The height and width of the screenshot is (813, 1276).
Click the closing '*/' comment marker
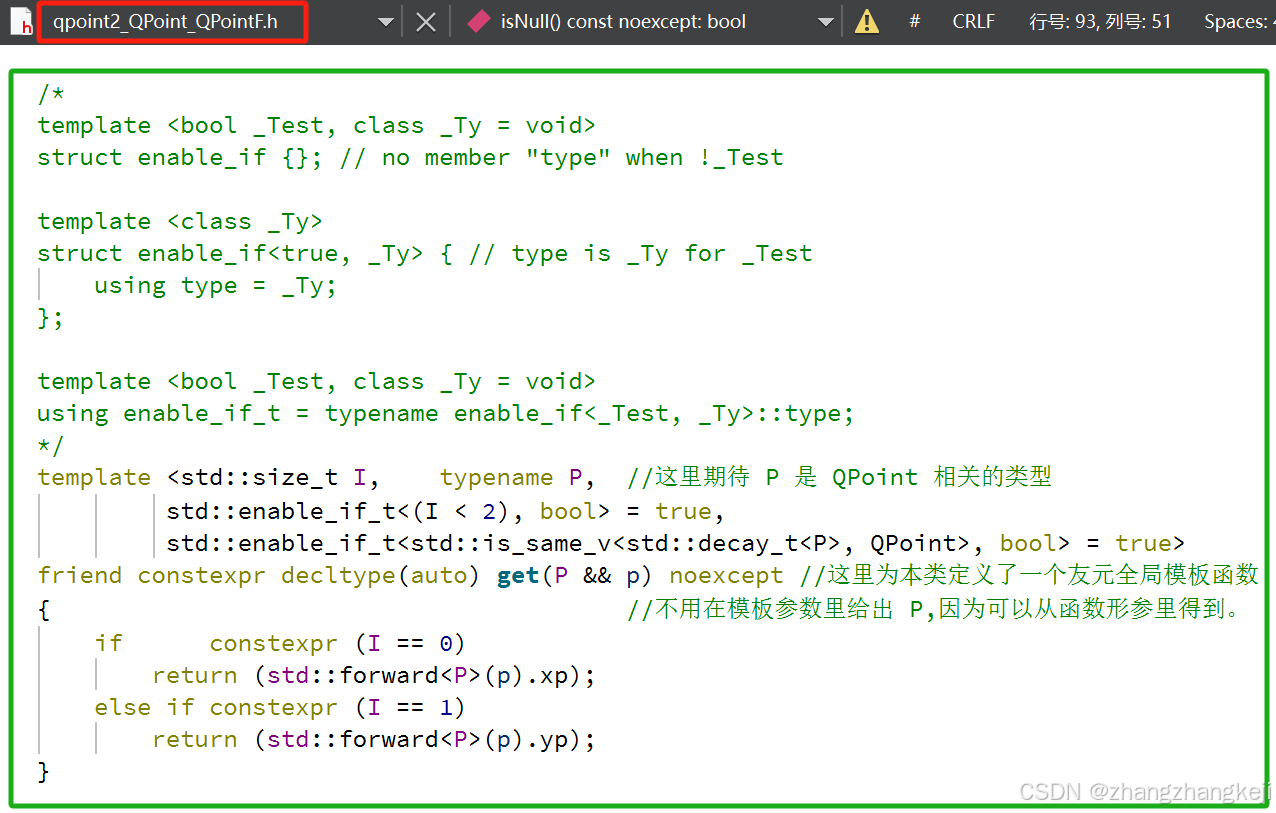[51, 446]
